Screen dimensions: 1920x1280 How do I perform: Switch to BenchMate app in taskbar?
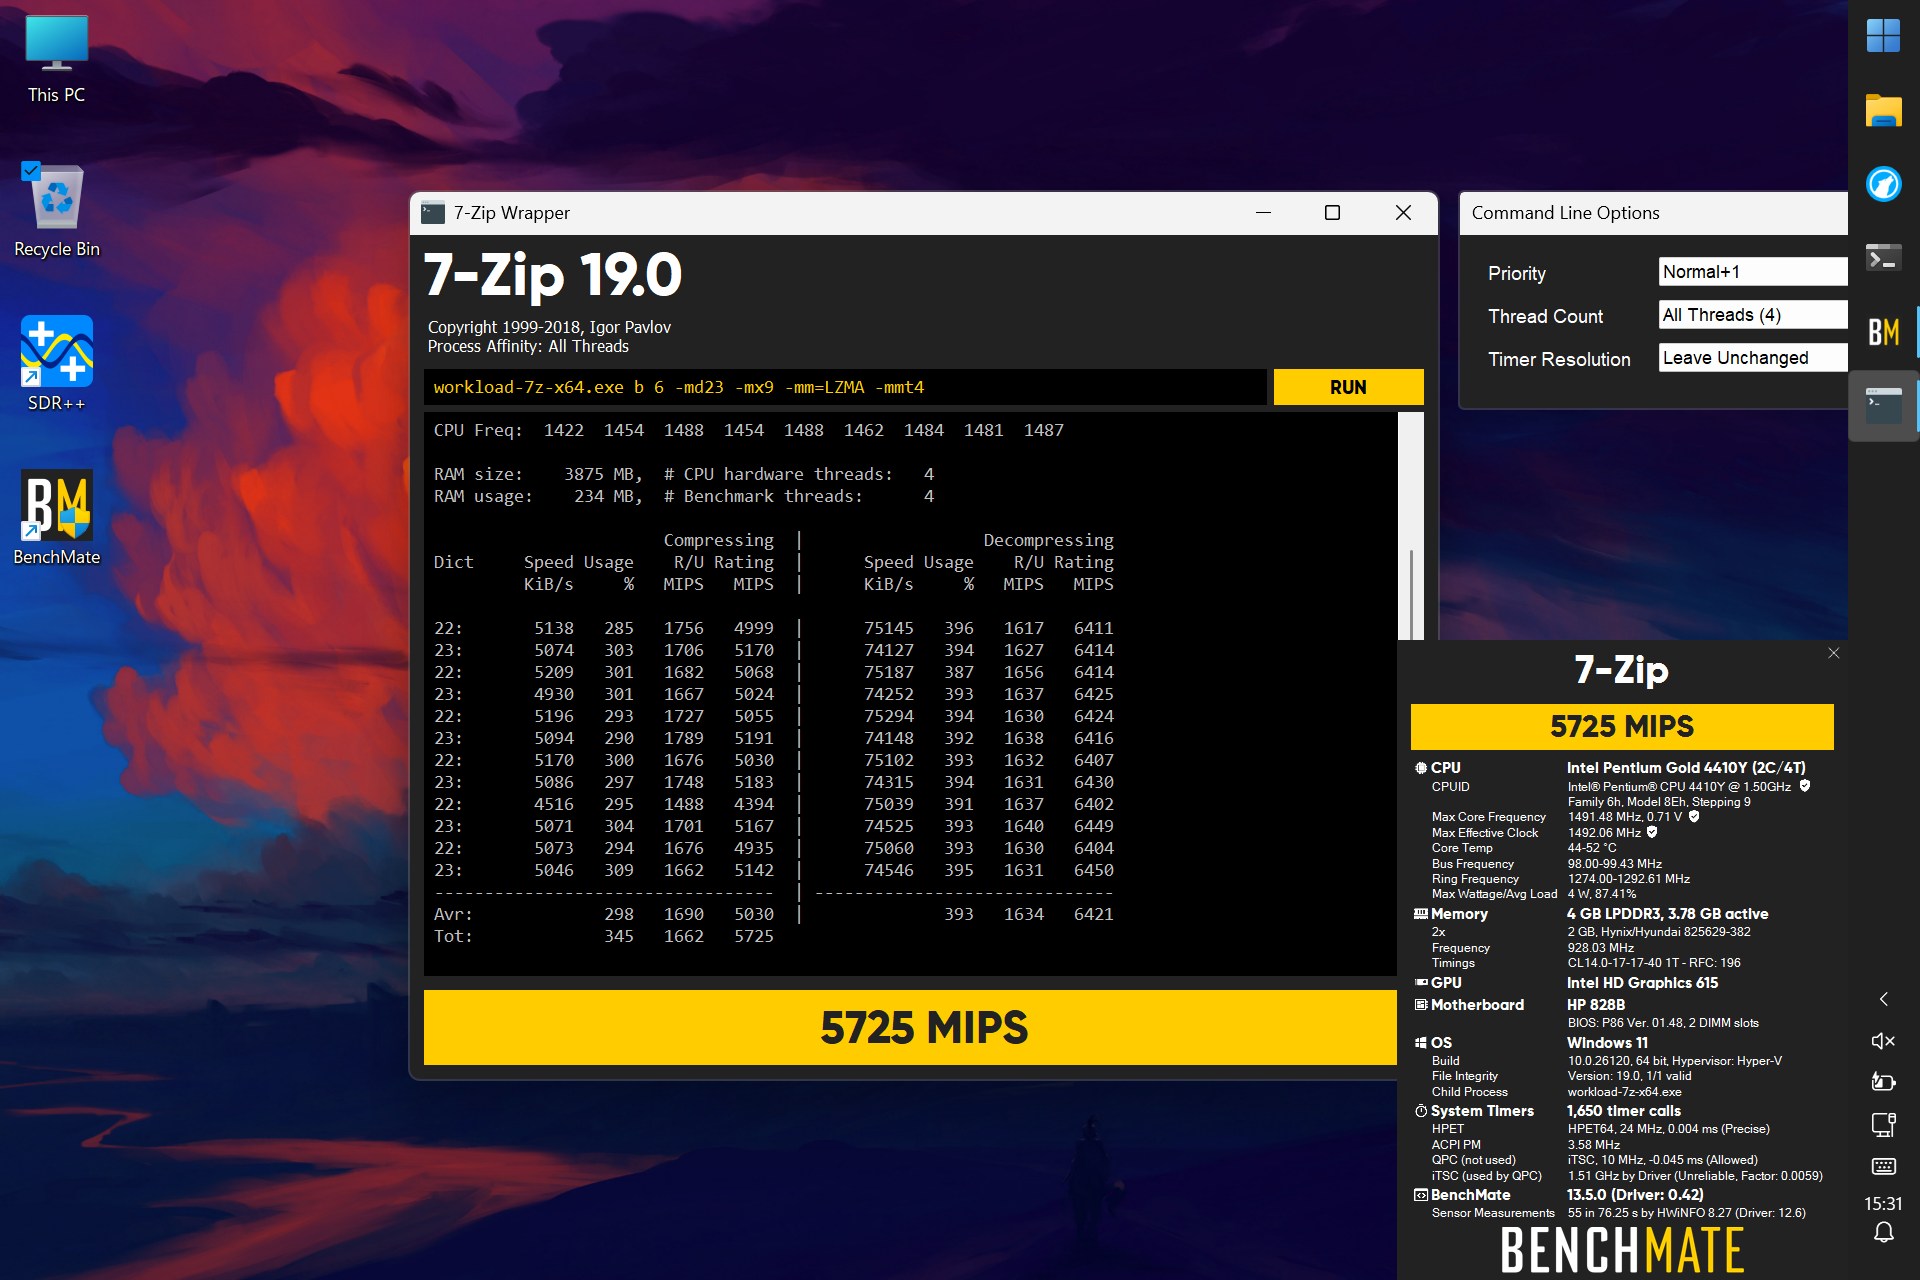point(1883,332)
